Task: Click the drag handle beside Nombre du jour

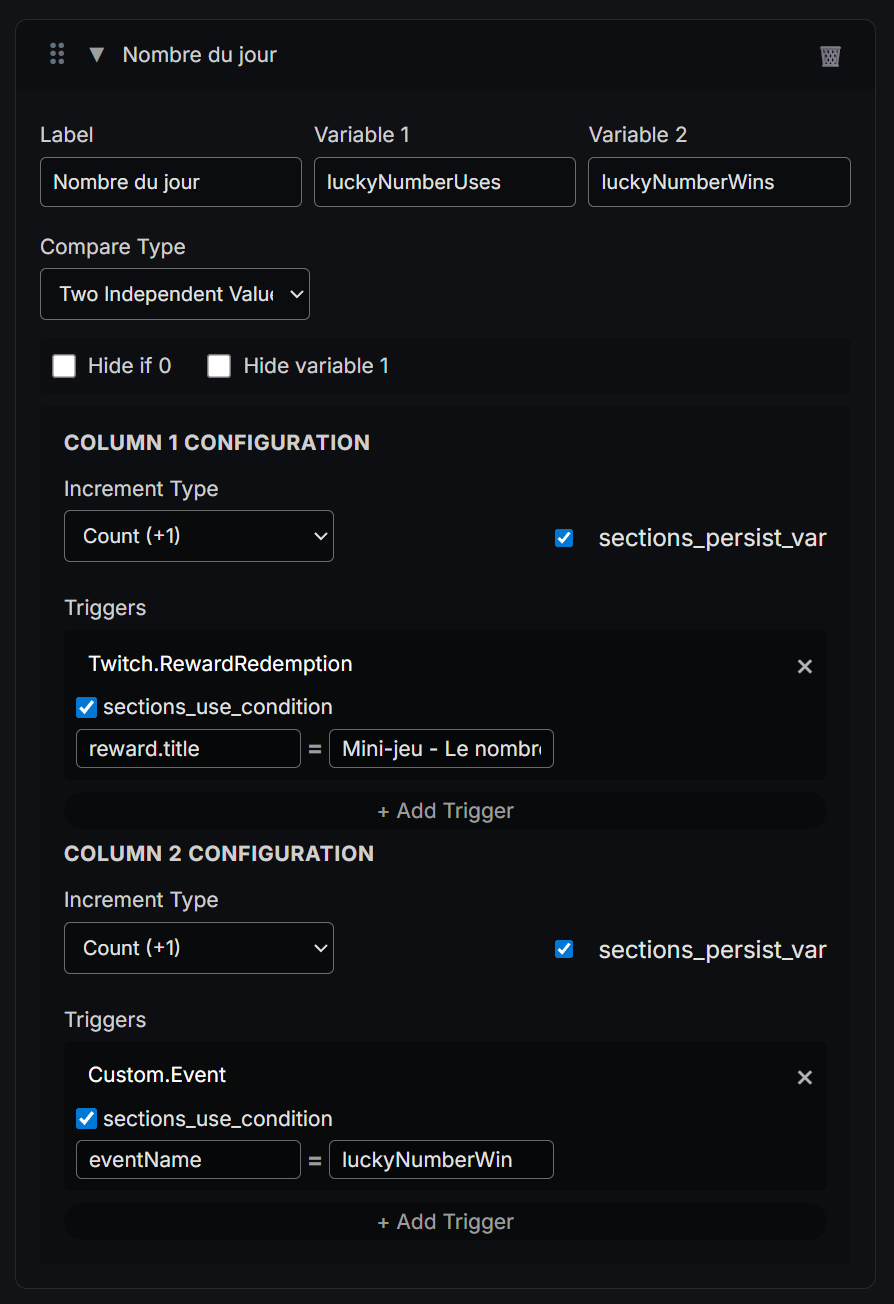Action: click(x=57, y=54)
